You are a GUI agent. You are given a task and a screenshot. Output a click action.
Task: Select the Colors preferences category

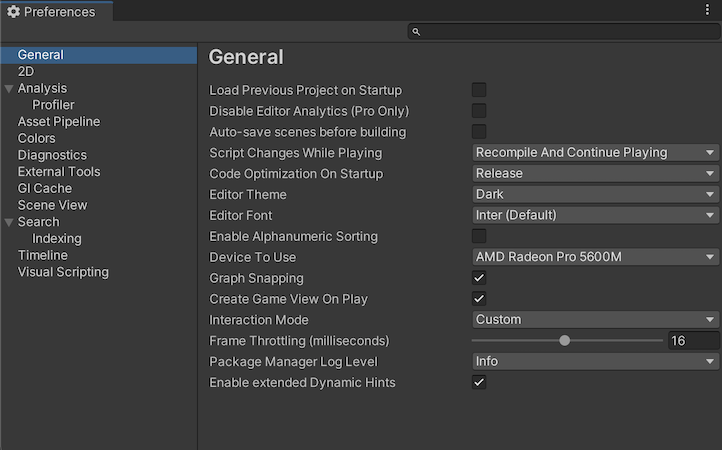pos(37,138)
